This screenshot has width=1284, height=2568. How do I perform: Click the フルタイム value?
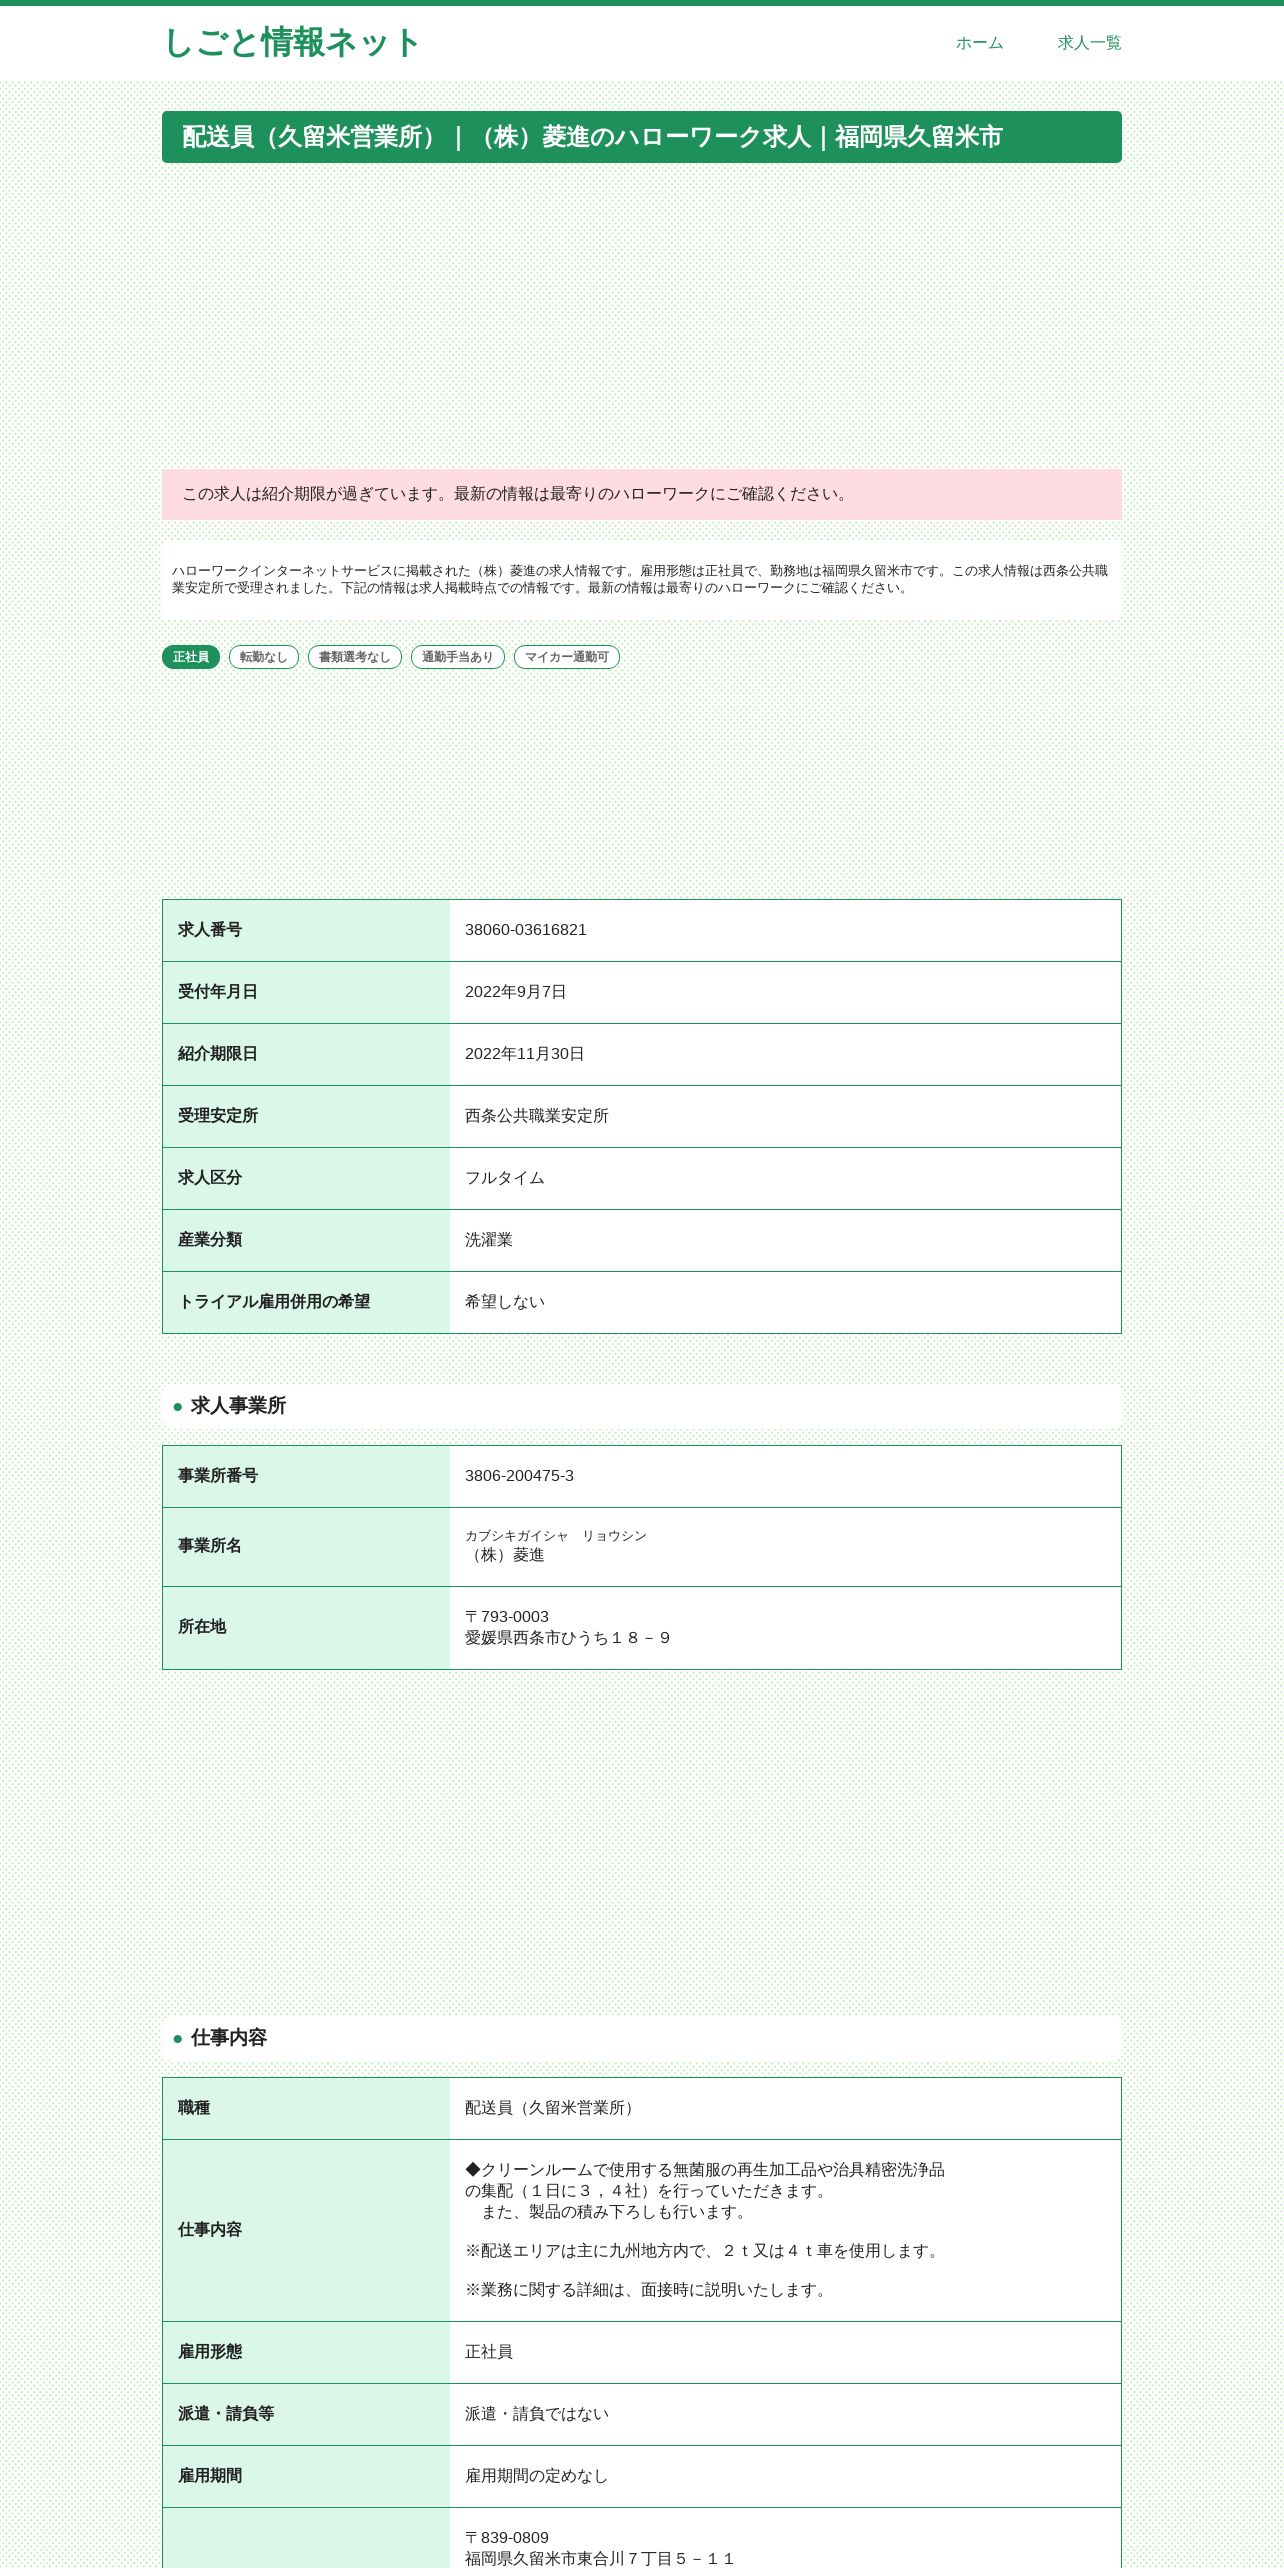click(x=505, y=1178)
